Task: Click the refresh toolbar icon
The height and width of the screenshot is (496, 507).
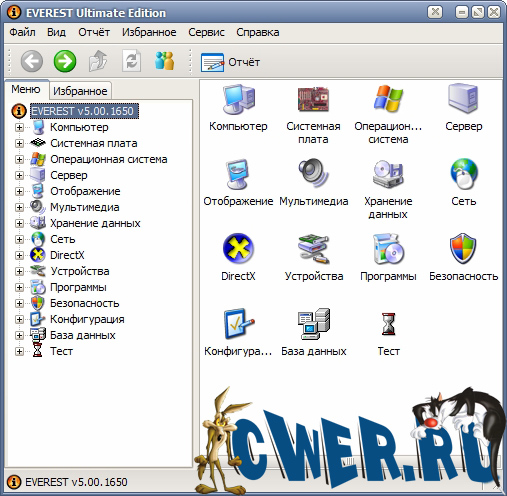Action: pos(131,61)
